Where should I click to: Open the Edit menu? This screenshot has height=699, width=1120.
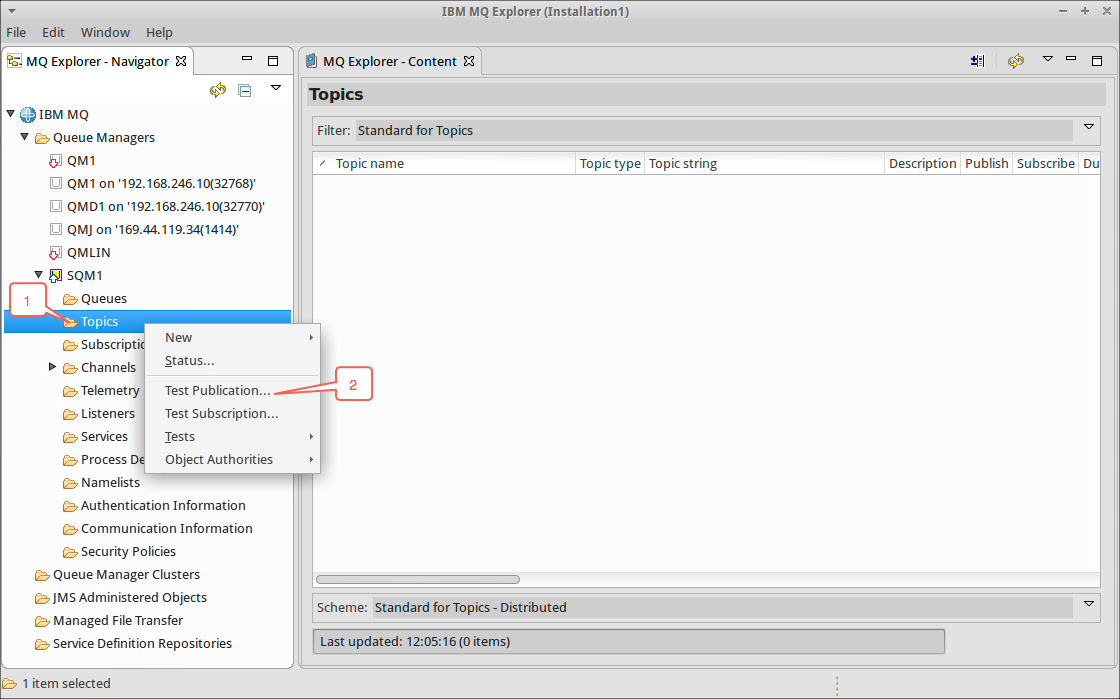[x=53, y=32]
